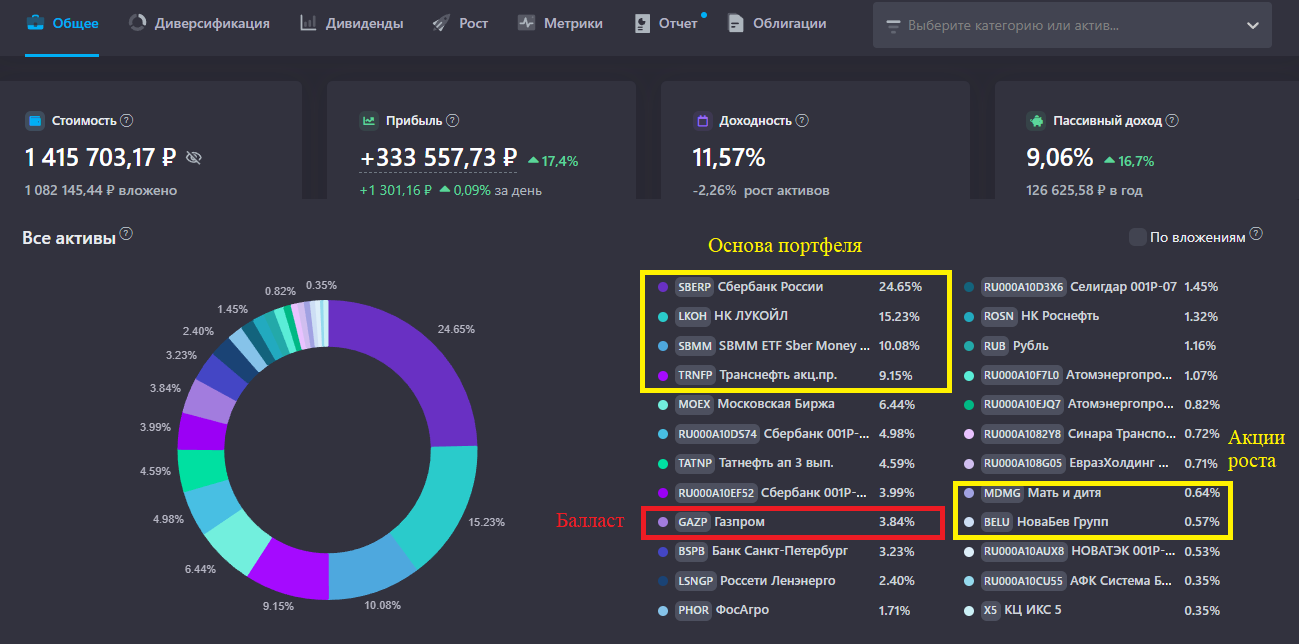Select the RU000A108G05 ЕвразХолдинг row
This screenshot has width=1299, height=644.
pyautogui.click(x=1093, y=464)
